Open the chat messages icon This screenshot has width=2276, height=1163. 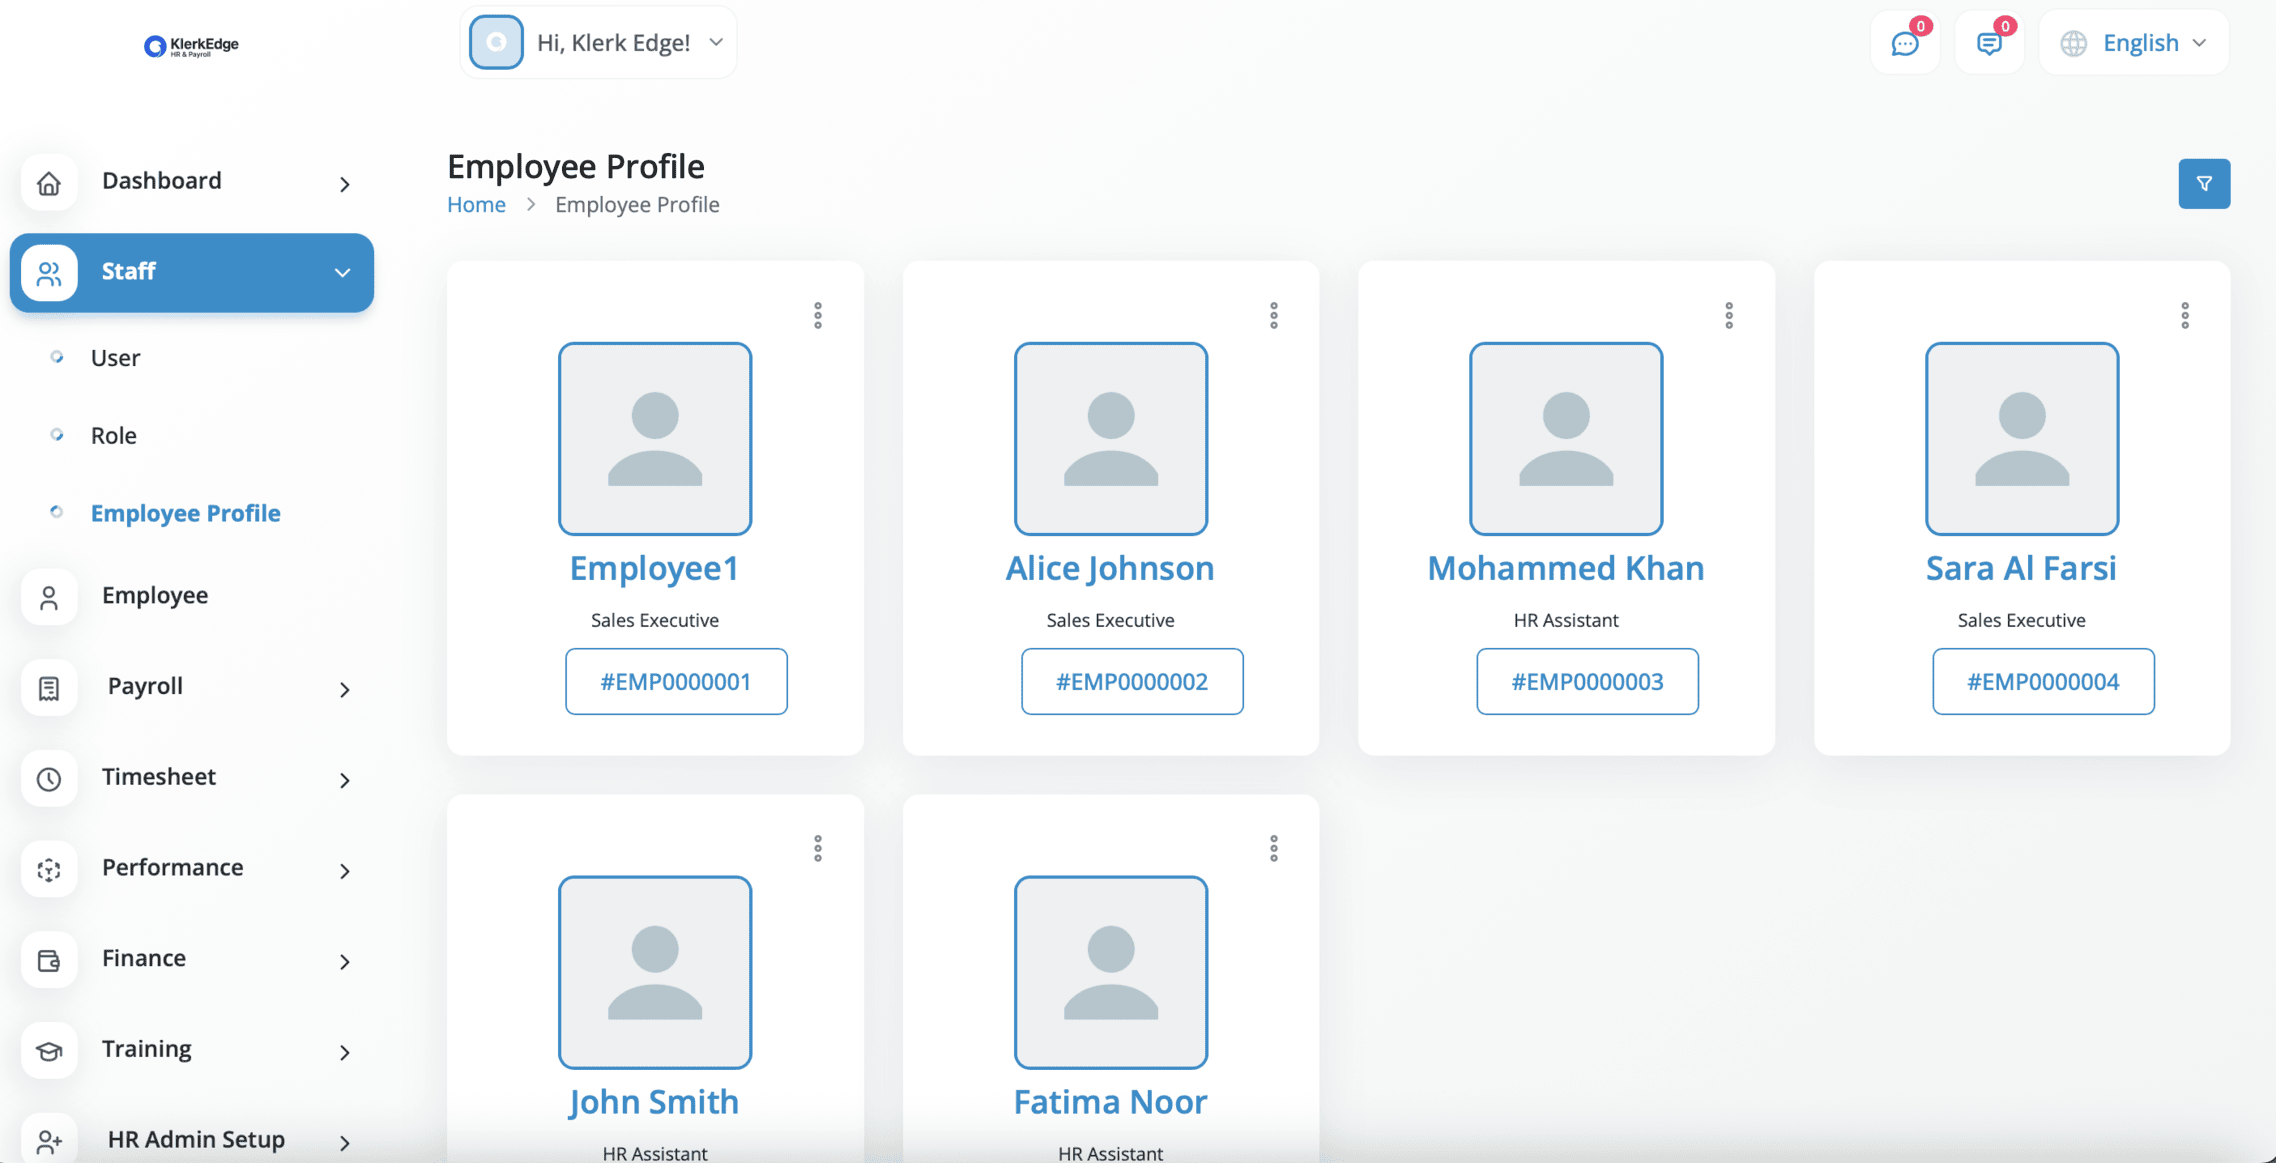[x=1904, y=43]
